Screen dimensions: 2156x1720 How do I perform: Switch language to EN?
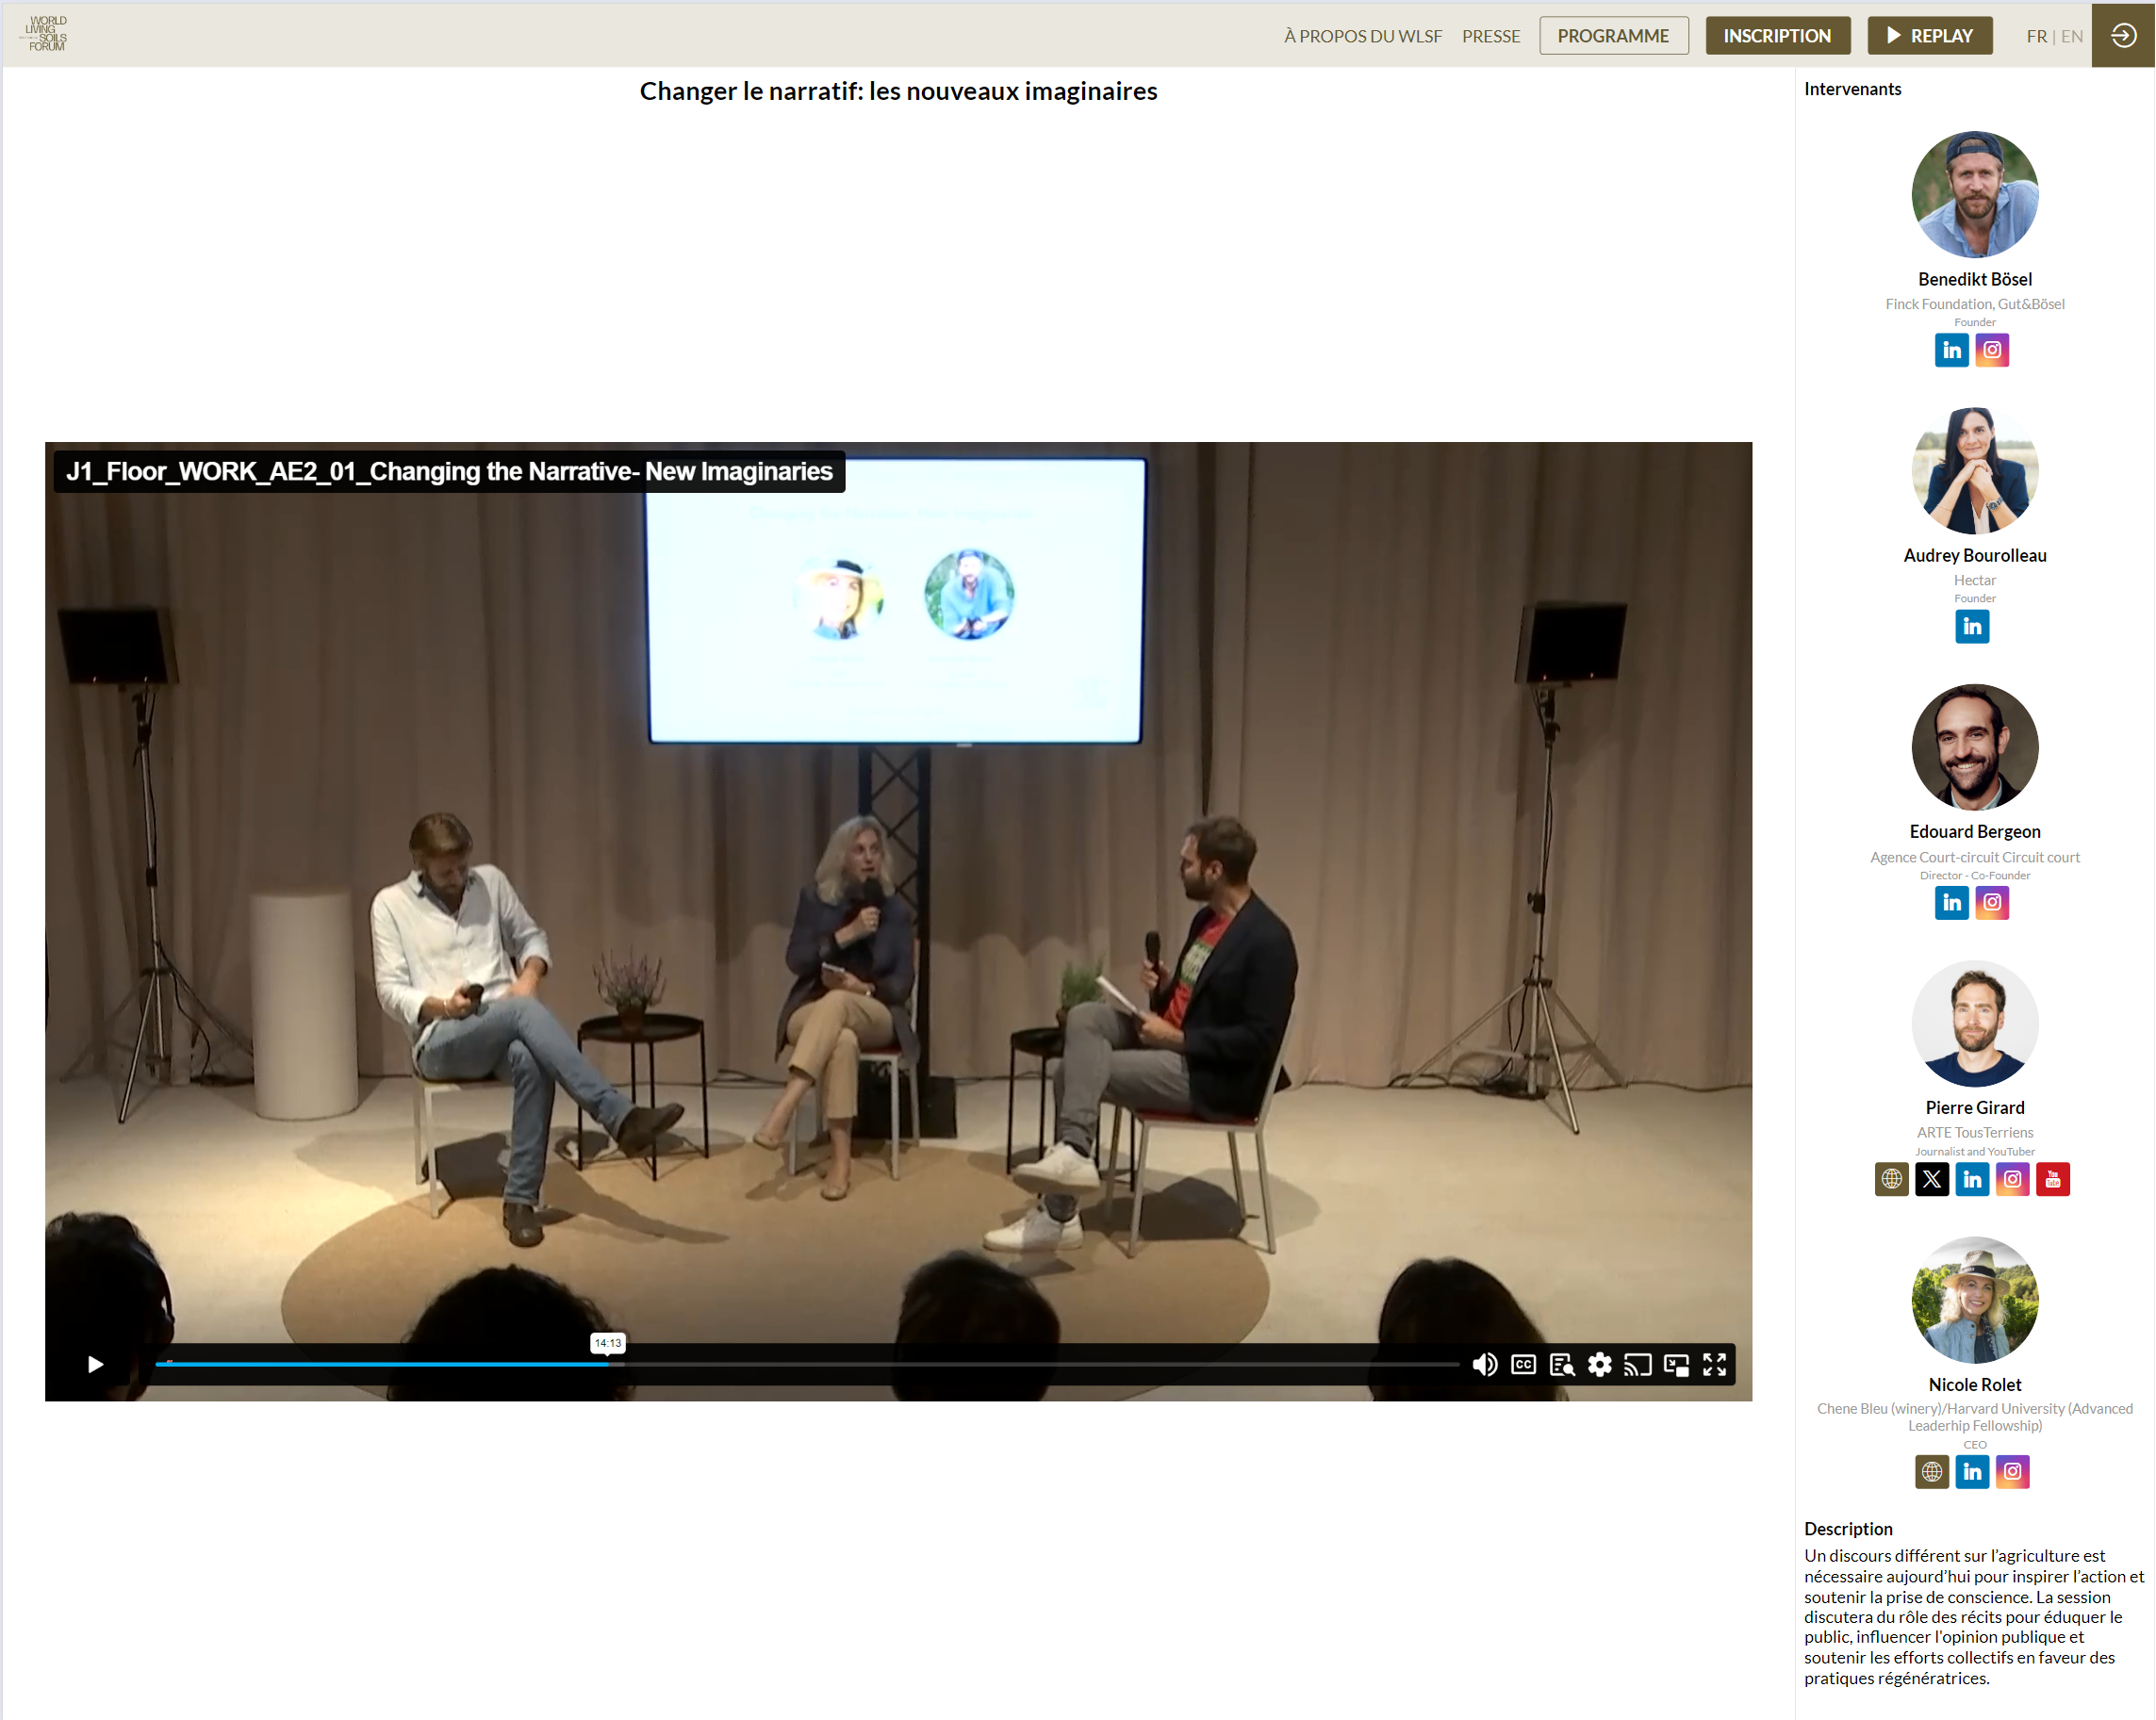[x=2072, y=36]
